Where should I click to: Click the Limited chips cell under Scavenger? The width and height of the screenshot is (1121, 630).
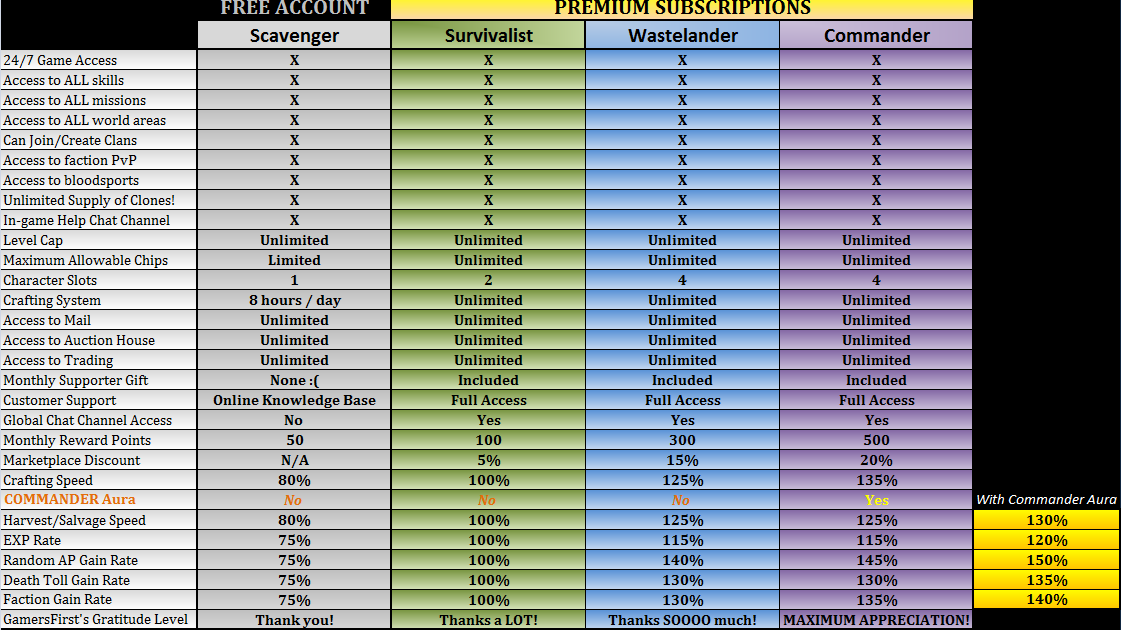tap(294, 260)
